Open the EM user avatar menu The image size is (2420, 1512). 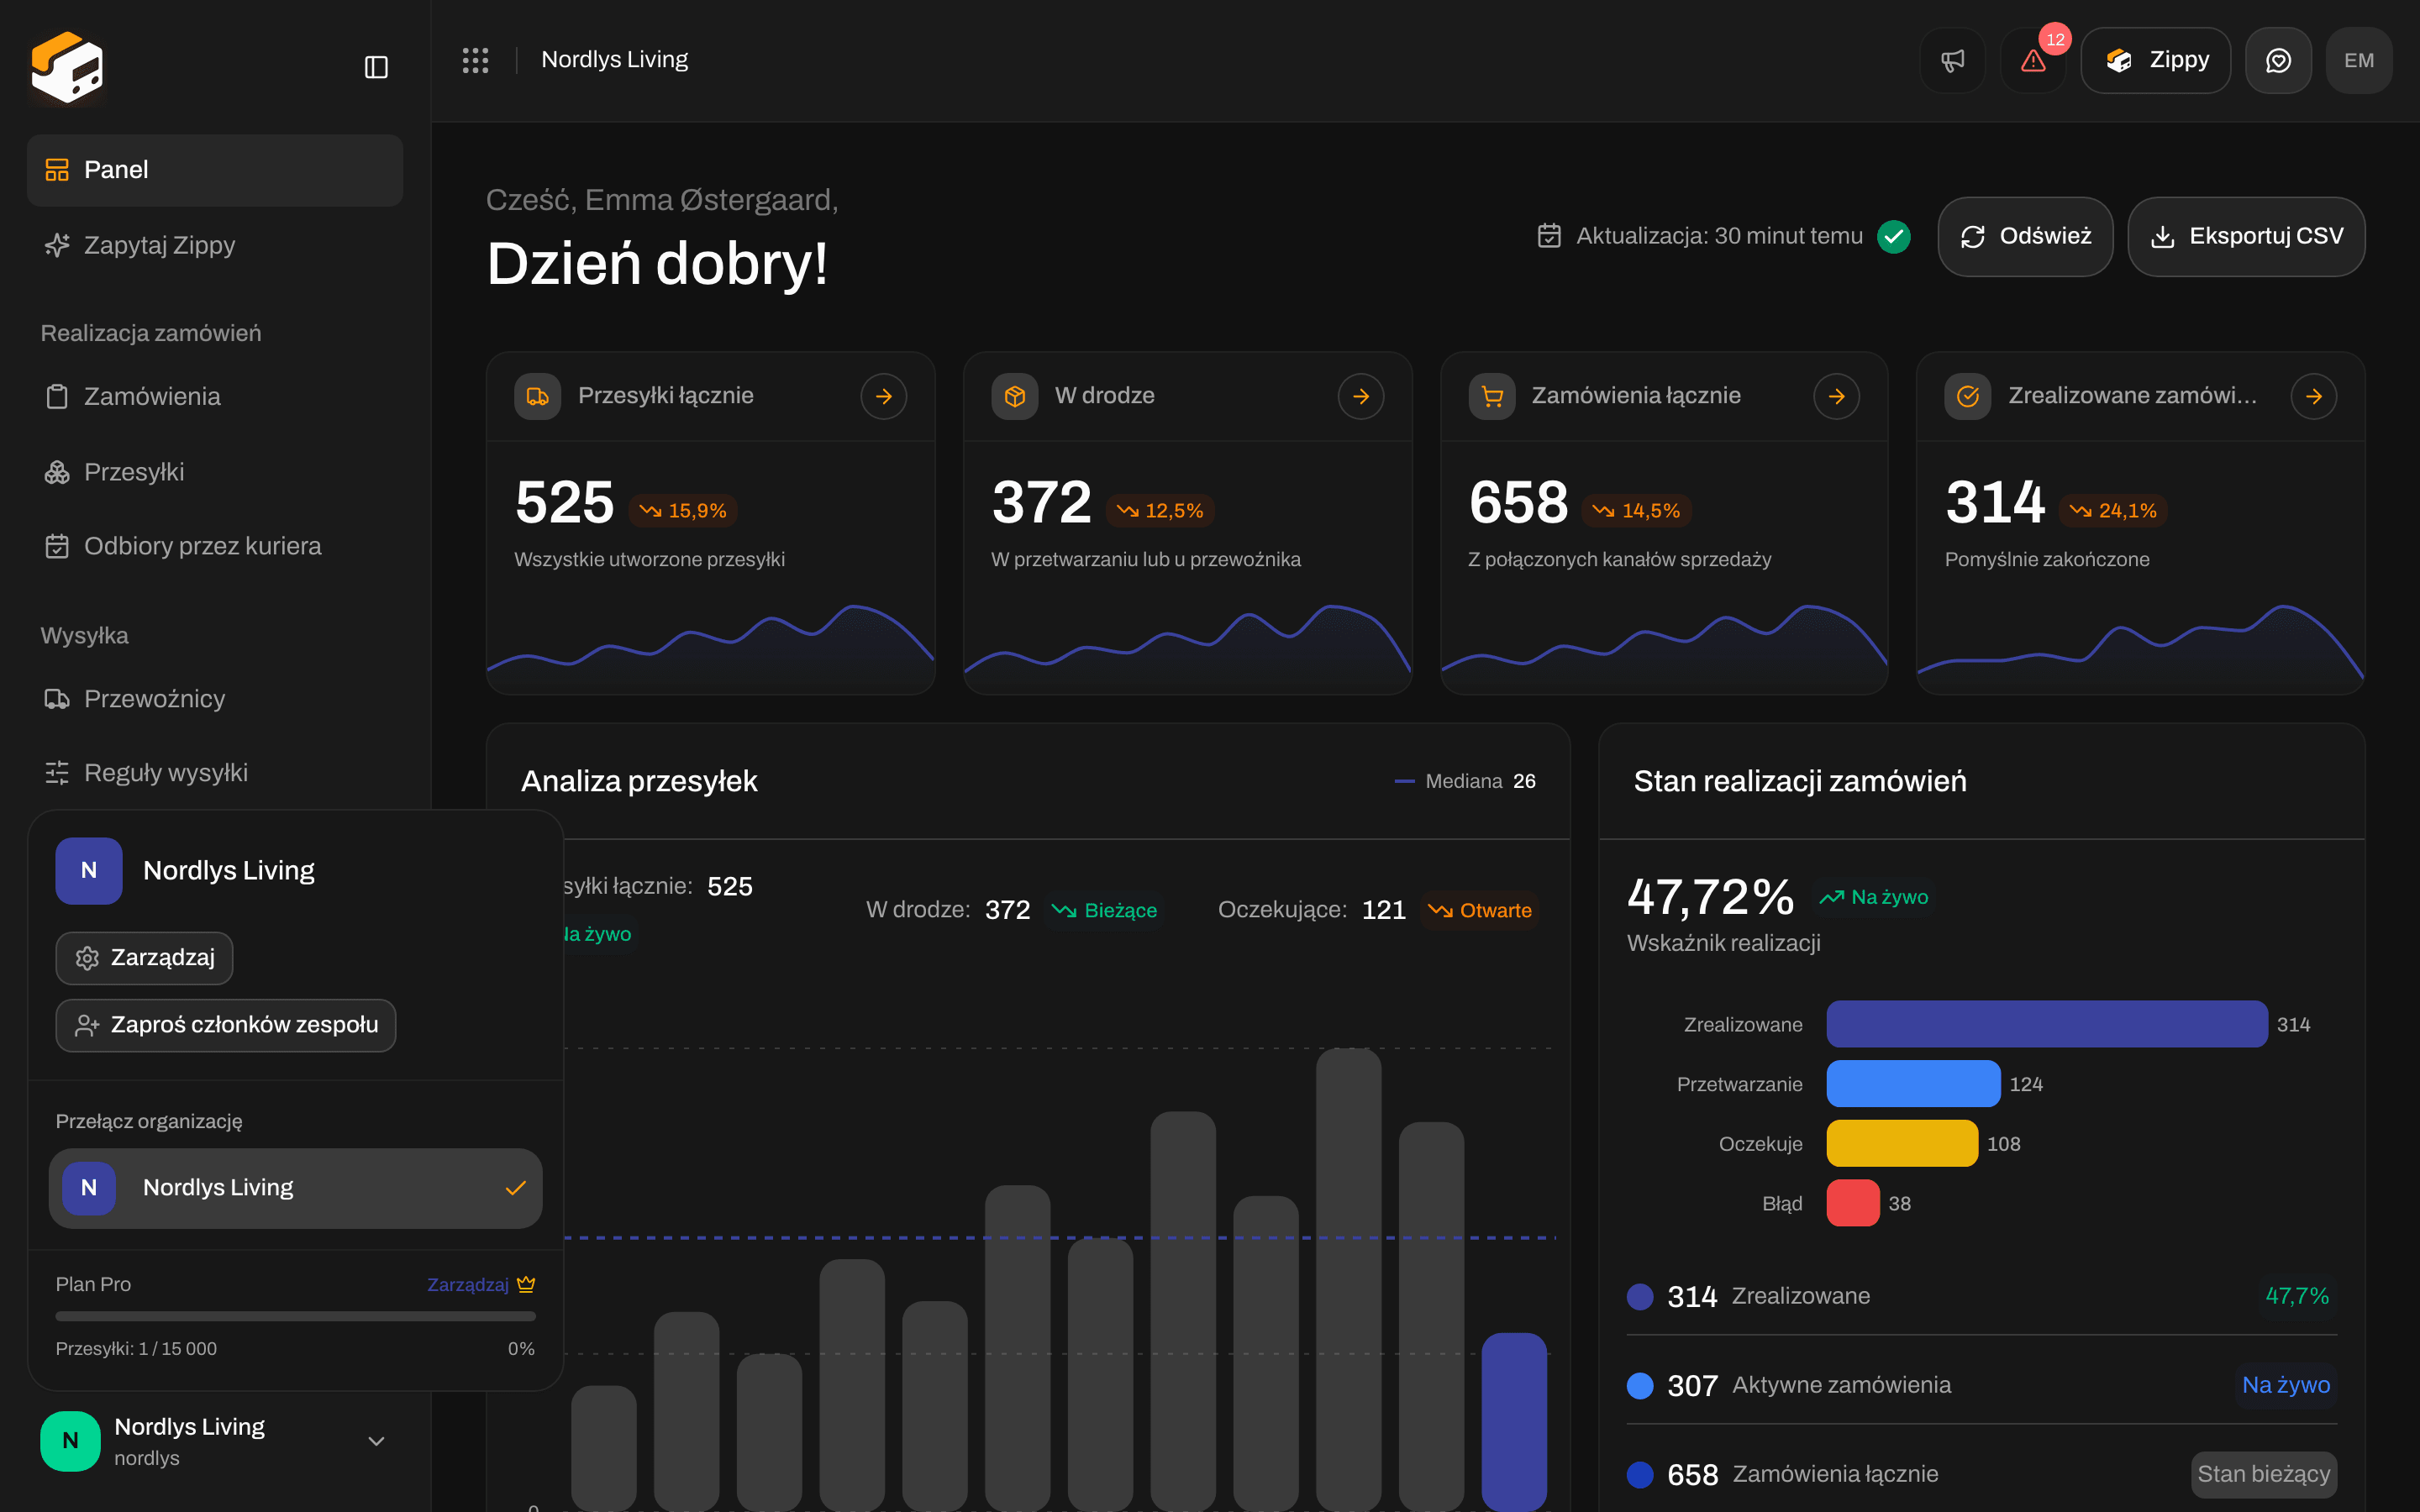(x=2359, y=60)
